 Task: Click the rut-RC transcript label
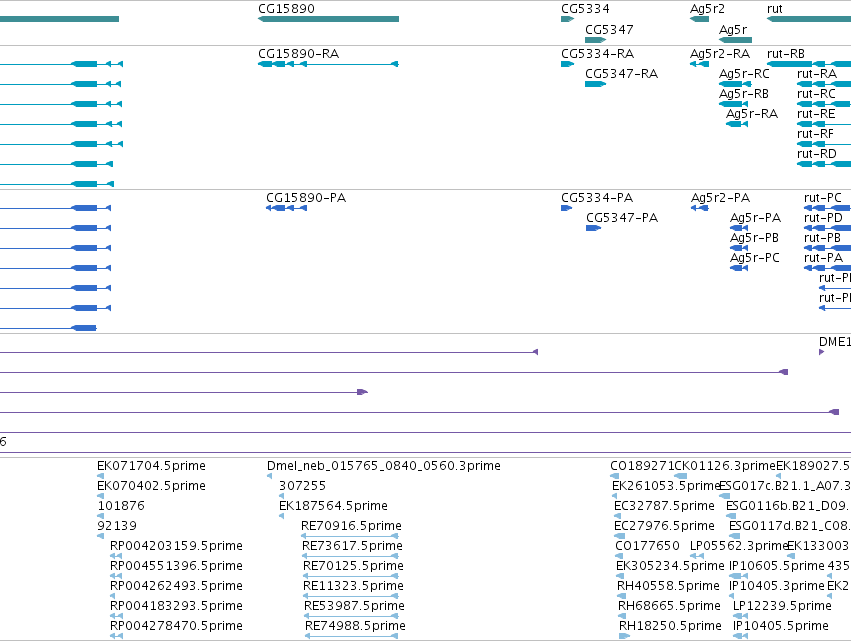816,94
